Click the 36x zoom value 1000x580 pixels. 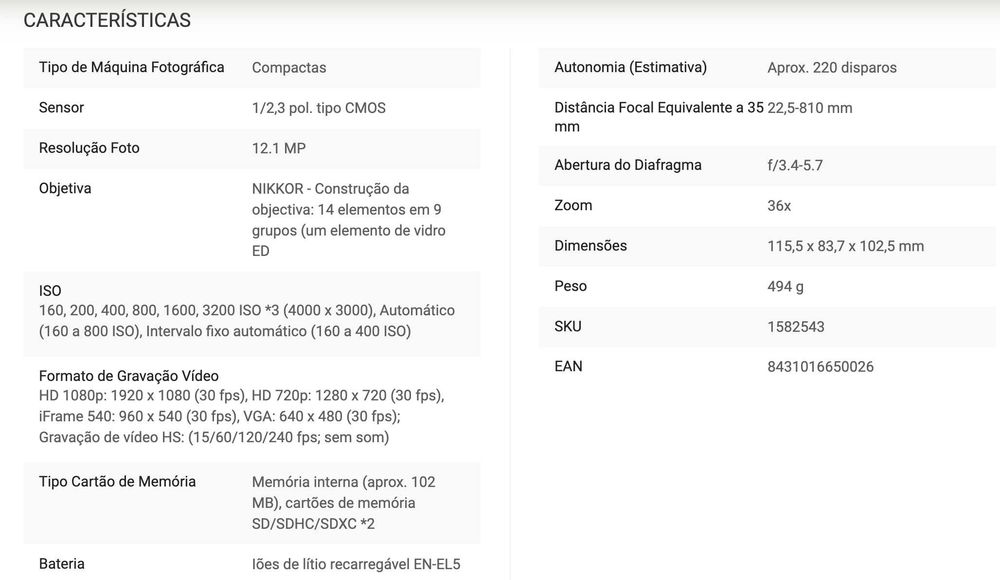pyautogui.click(x=779, y=205)
